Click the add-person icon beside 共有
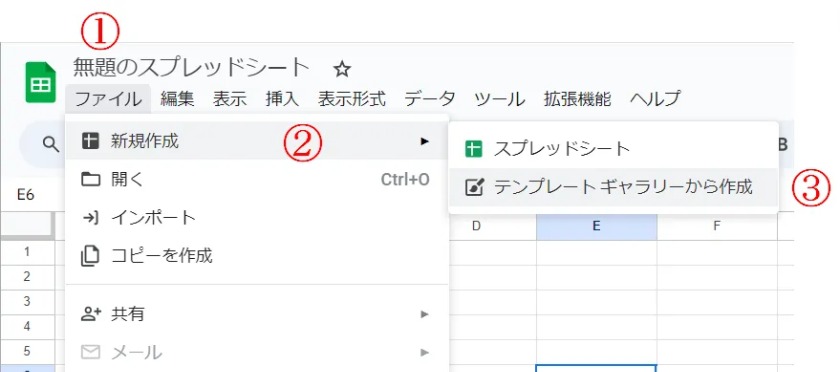This screenshot has width=840, height=372. (91, 314)
